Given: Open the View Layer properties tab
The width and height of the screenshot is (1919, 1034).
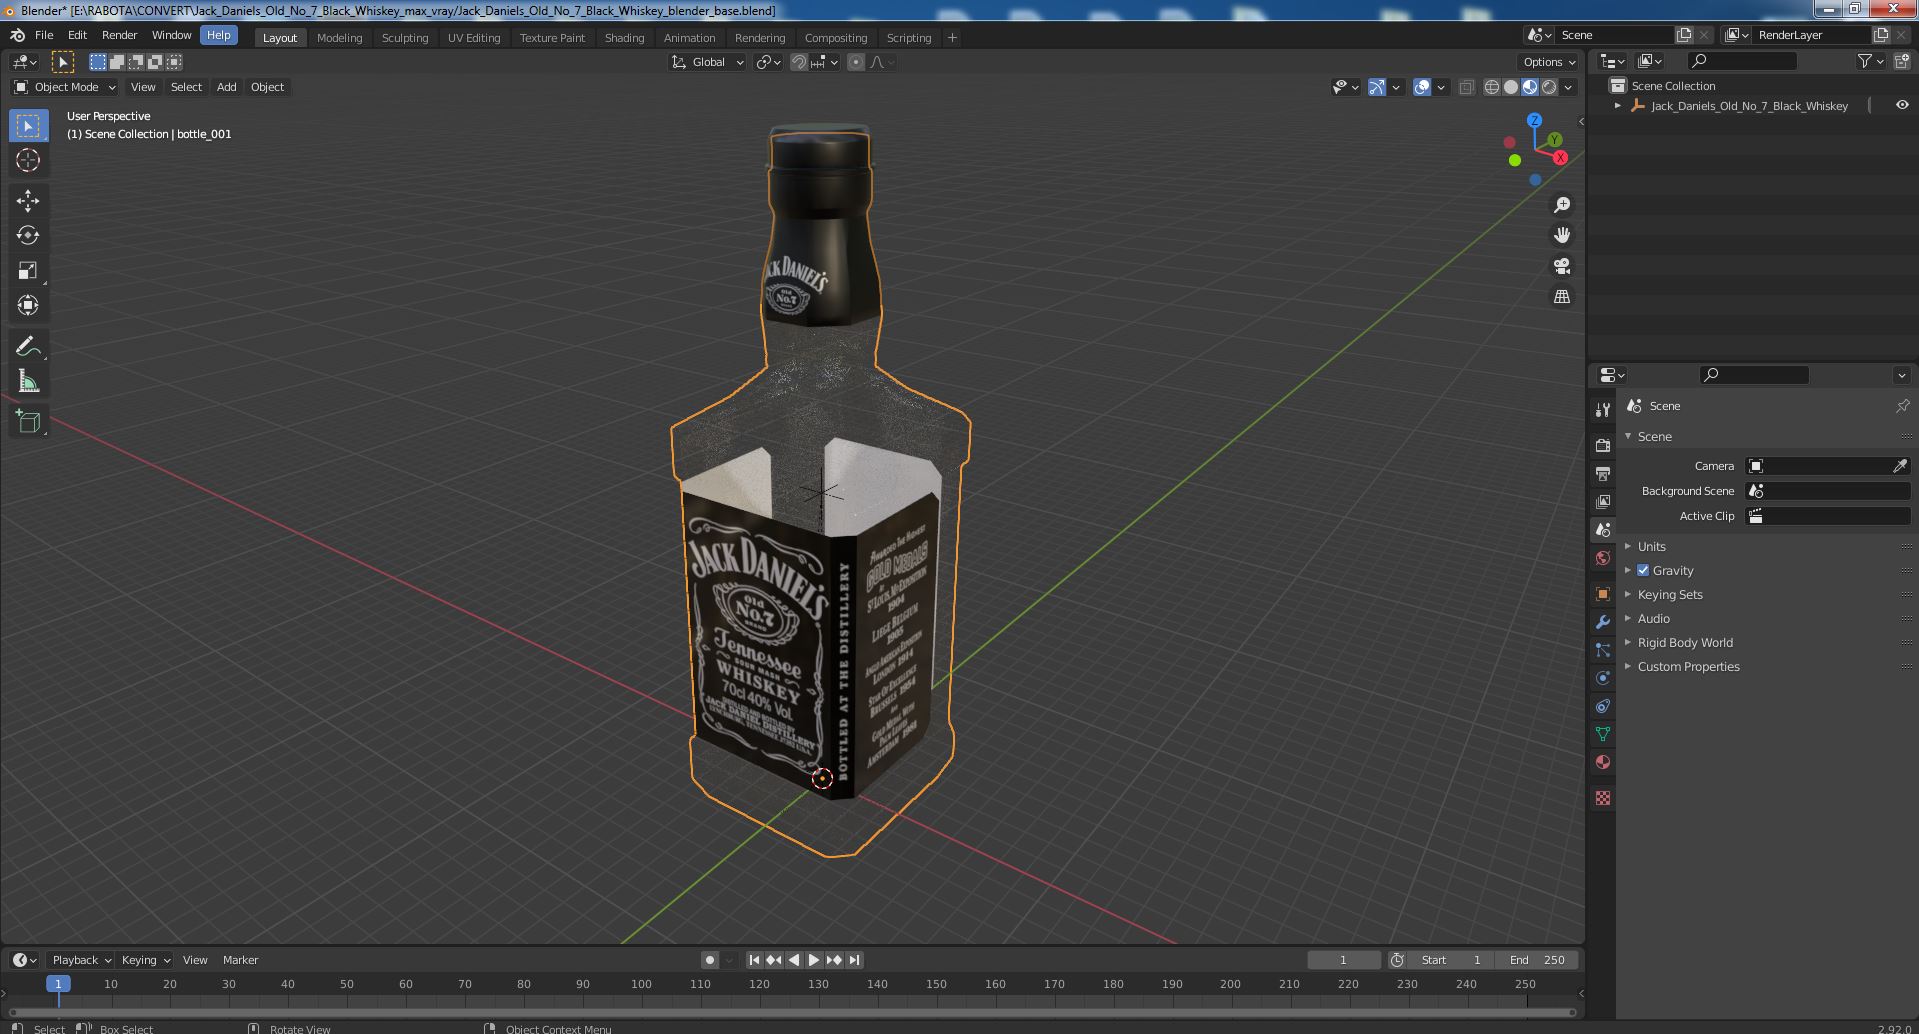Looking at the screenshot, I should click(x=1603, y=502).
